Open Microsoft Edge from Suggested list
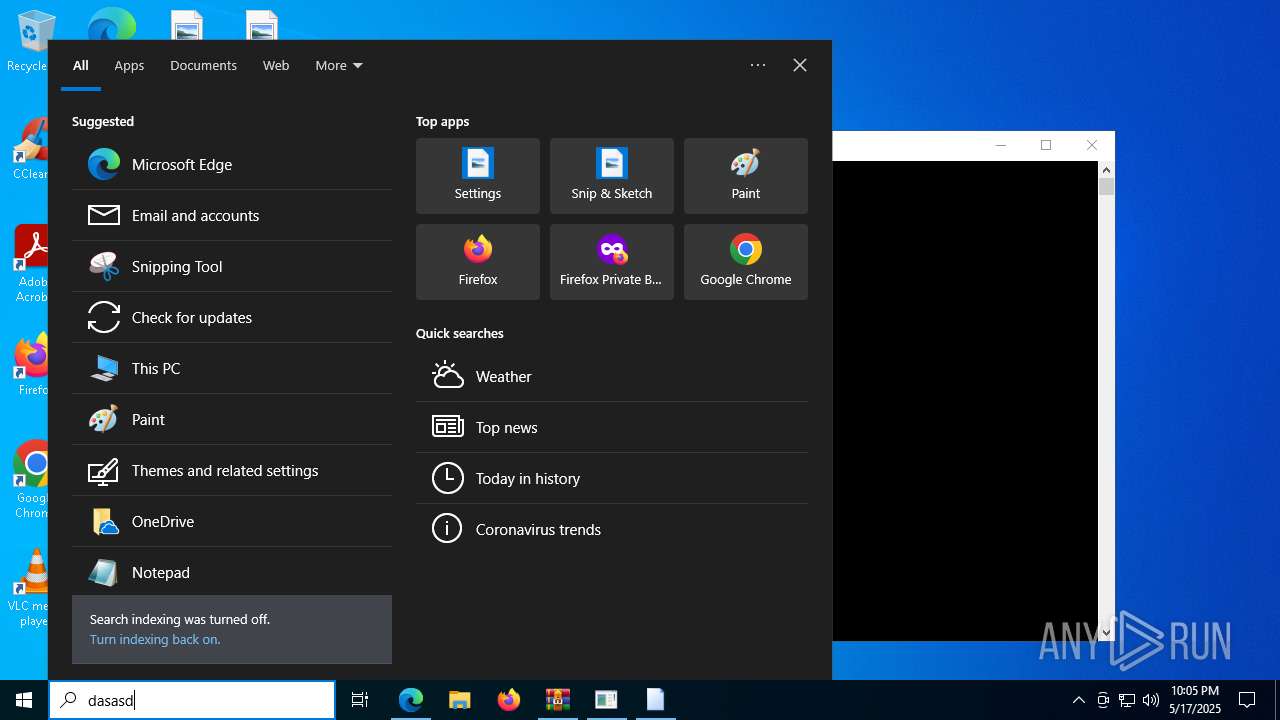This screenshot has height=720, width=1280. pyautogui.click(x=232, y=164)
